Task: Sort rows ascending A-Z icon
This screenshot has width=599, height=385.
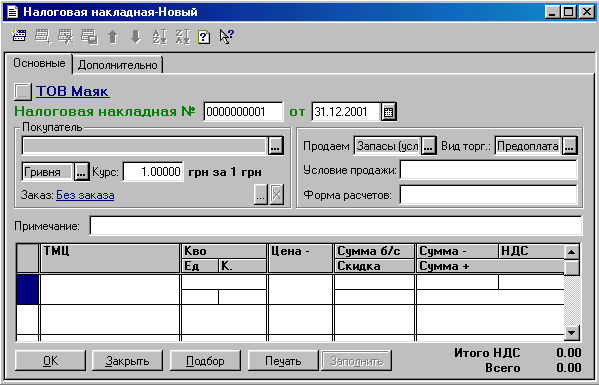Action: click(159, 37)
